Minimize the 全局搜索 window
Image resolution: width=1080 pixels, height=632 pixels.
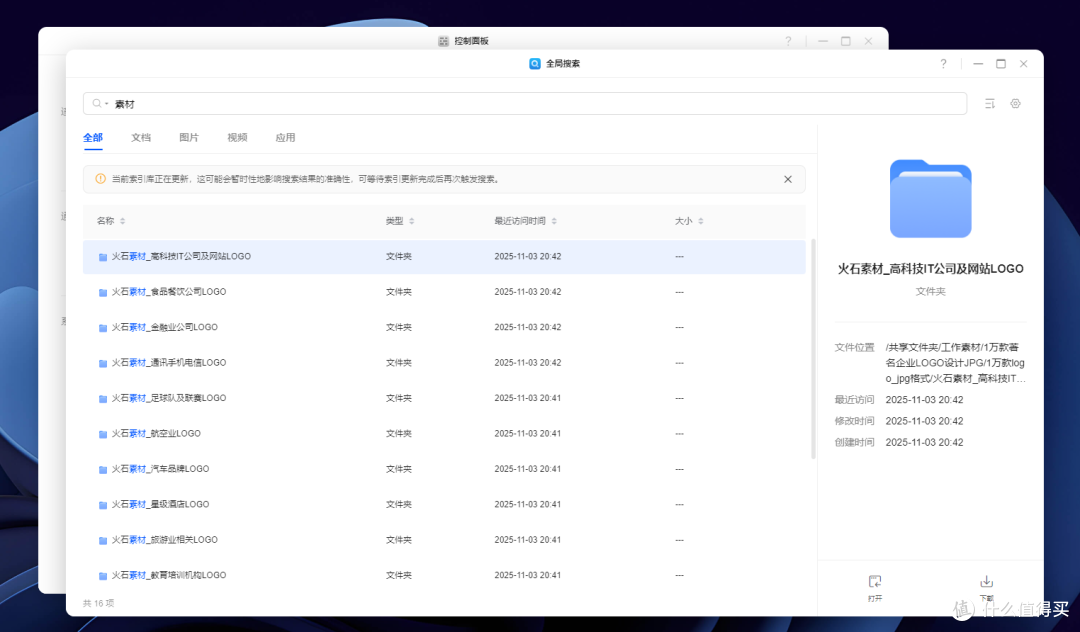tap(978, 63)
